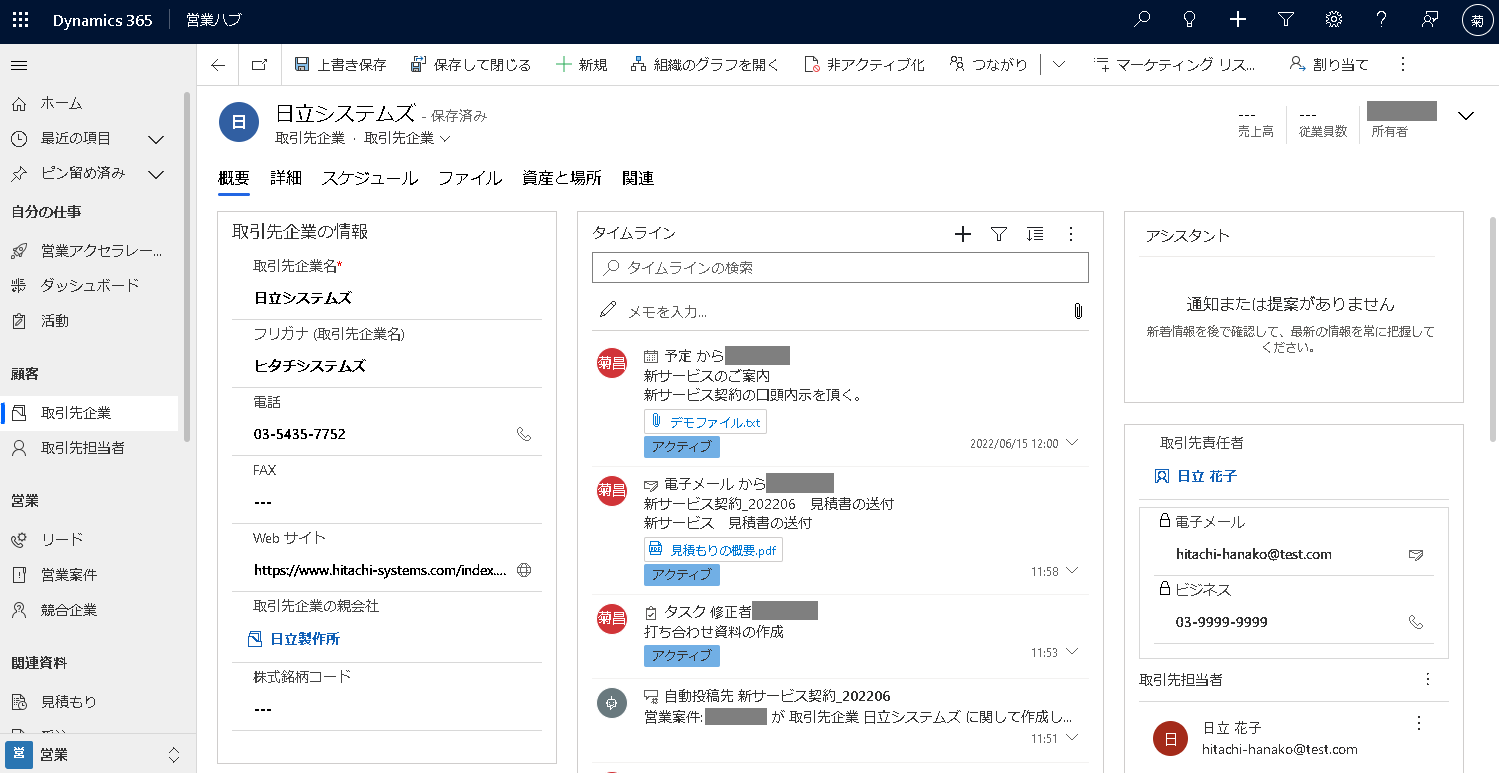Switch to the 詳細 tab

[286, 178]
